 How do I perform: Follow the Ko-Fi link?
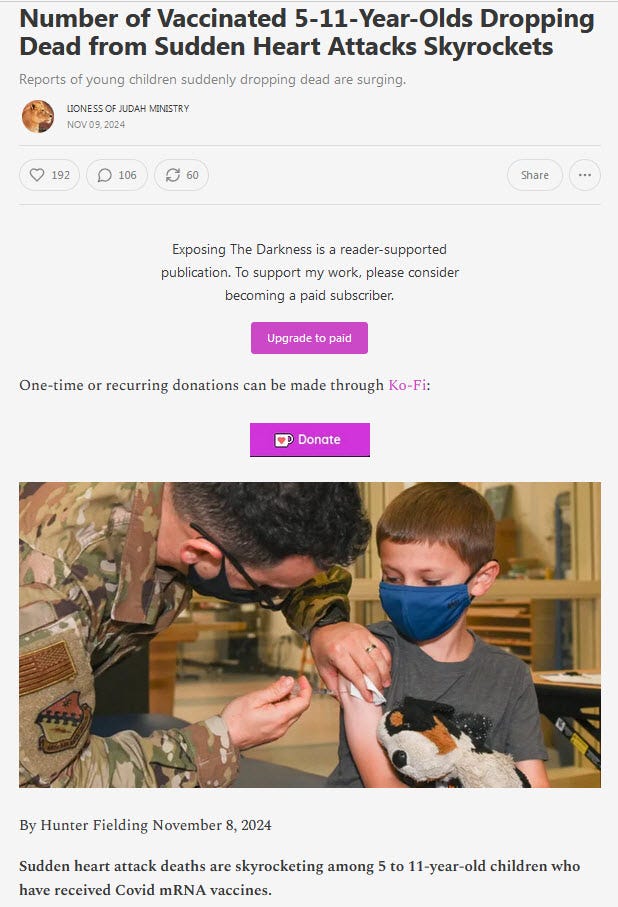pyautogui.click(x=407, y=385)
